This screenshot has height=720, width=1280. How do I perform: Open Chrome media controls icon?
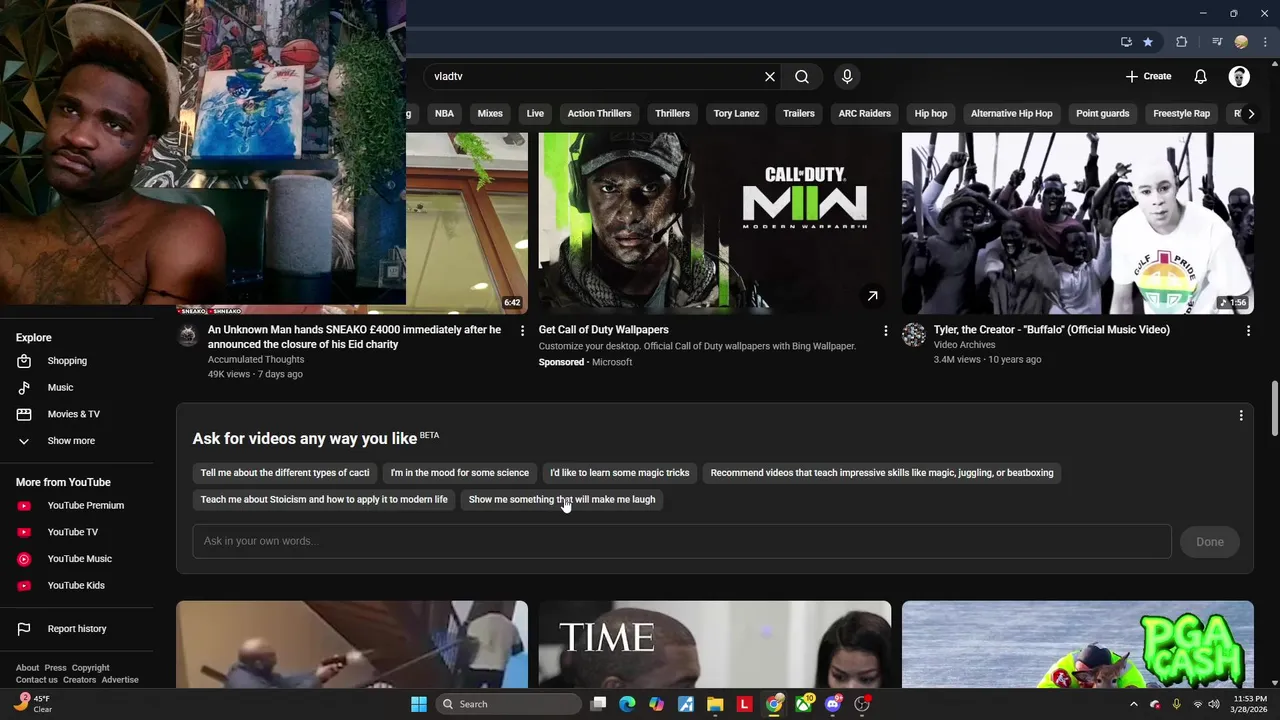coord(1217,42)
